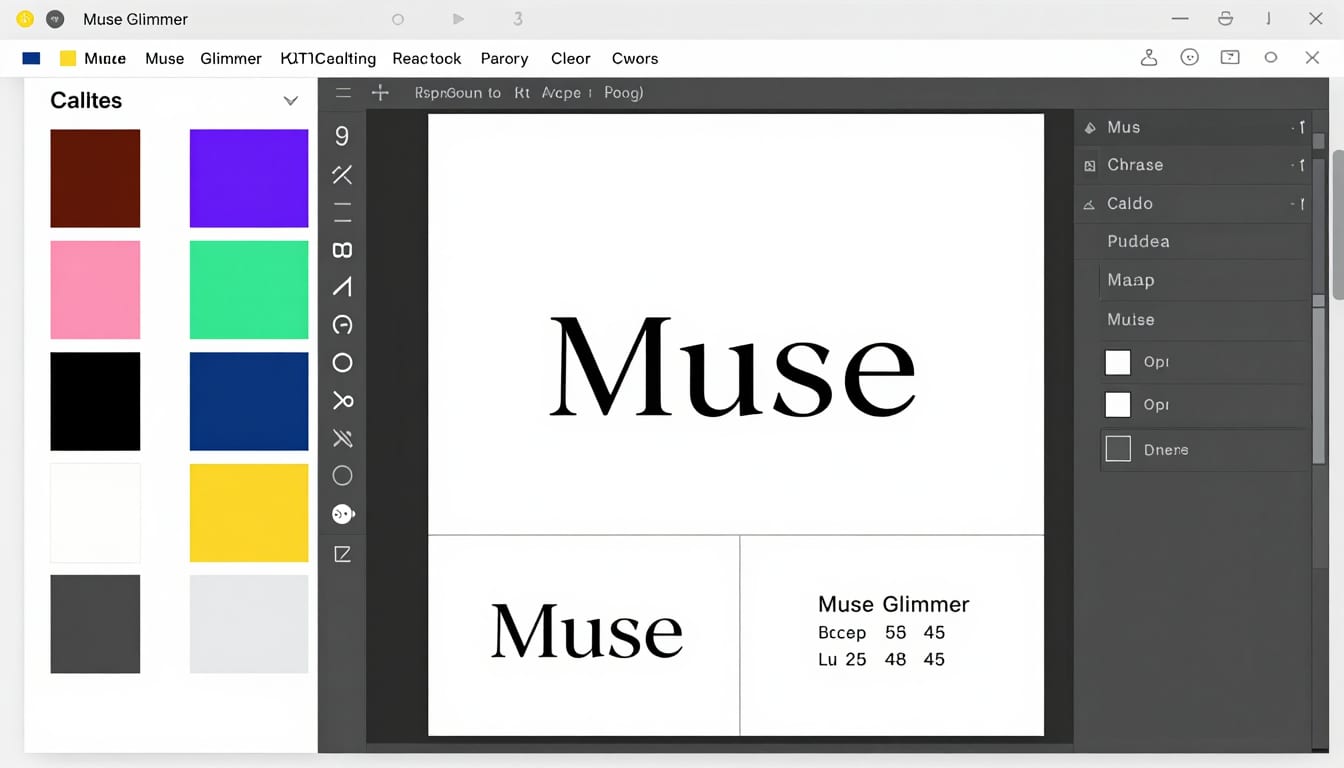The width and height of the screenshot is (1344, 768).
Task: Click the large Muse logo text on canvas
Action: (x=733, y=367)
